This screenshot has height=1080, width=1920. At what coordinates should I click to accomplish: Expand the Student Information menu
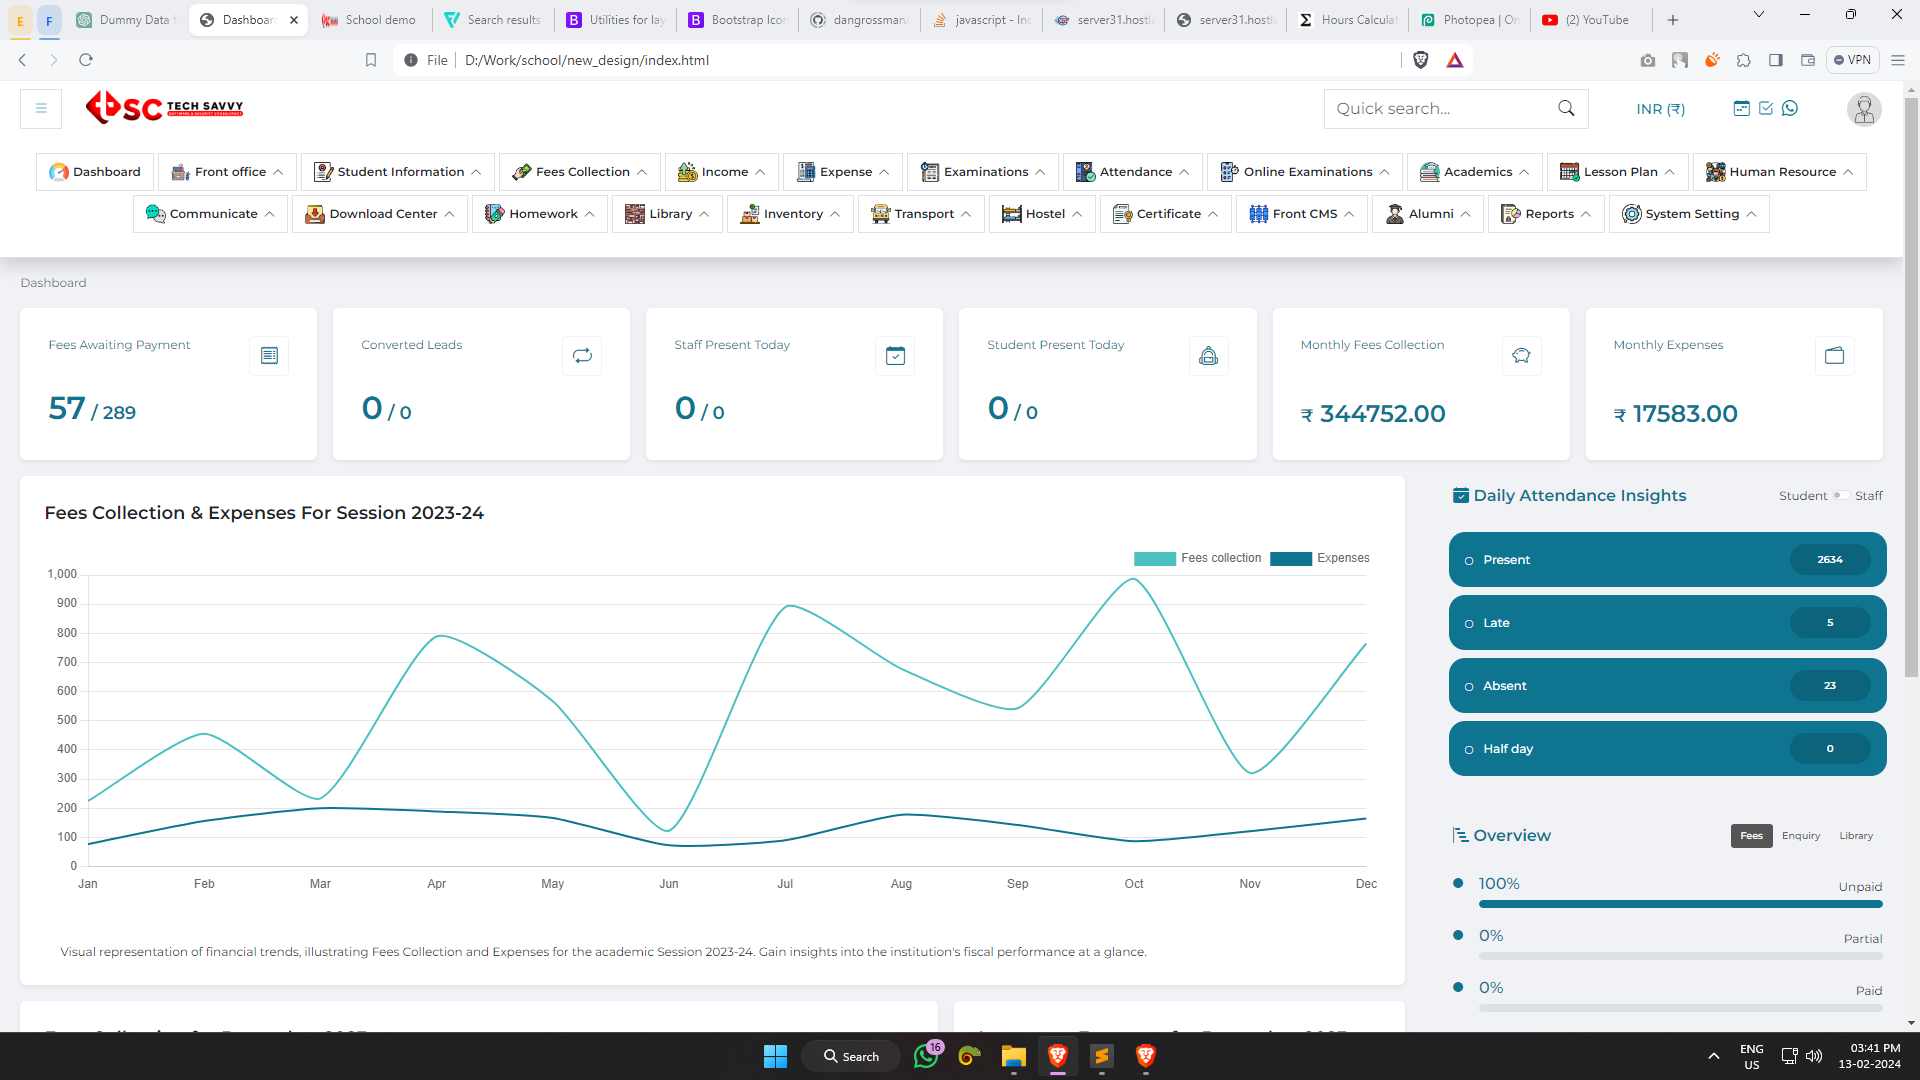[x=398, y=172]
